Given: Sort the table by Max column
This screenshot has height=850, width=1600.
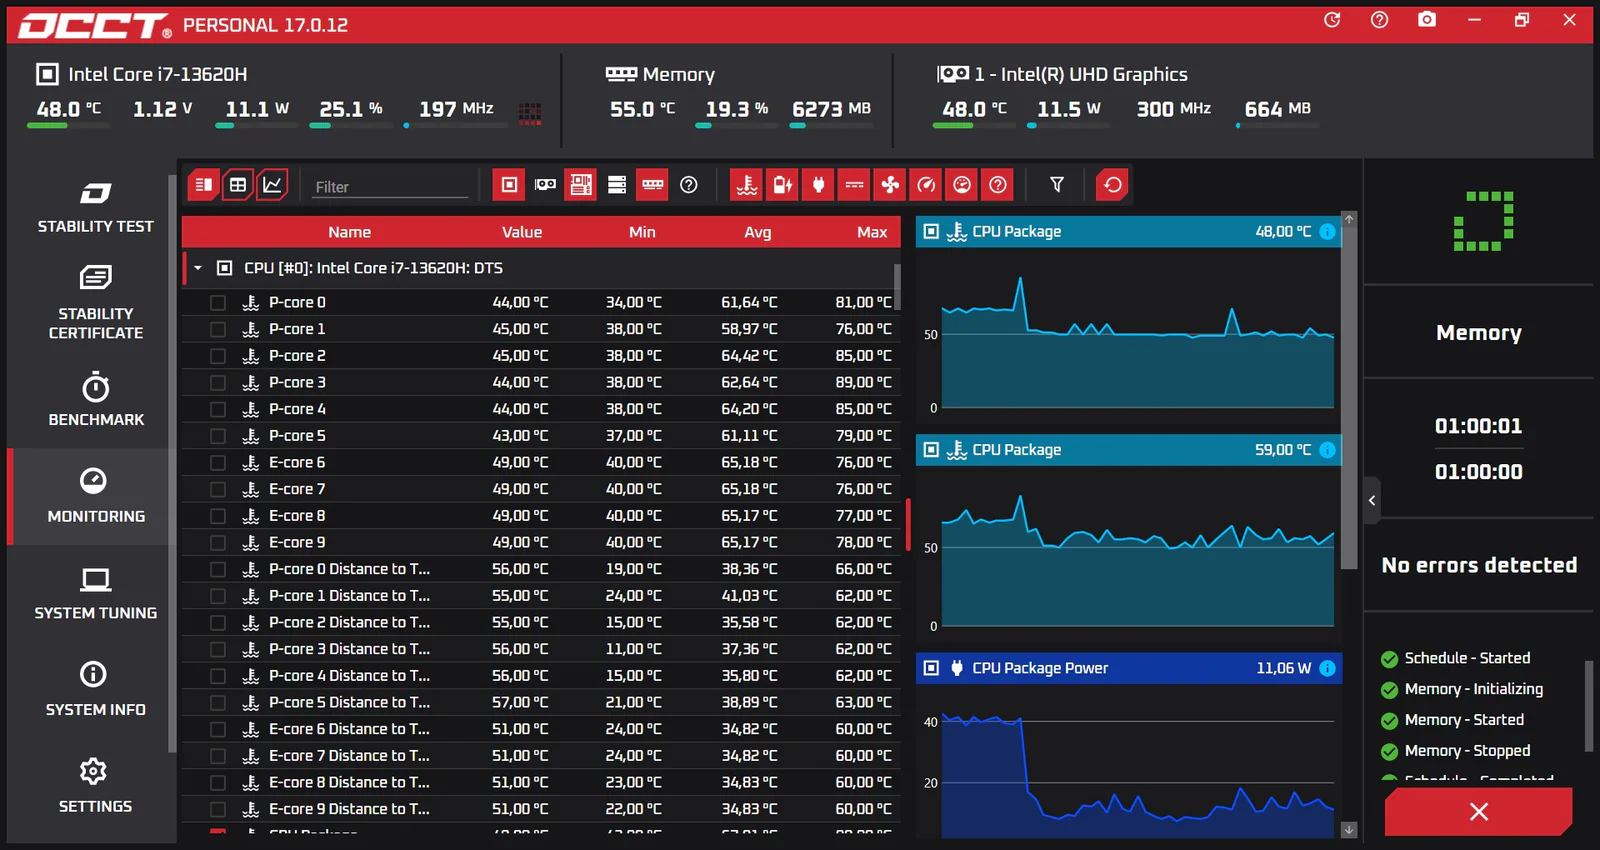Looking at the screenshot, I should click(x=872, y=232).
